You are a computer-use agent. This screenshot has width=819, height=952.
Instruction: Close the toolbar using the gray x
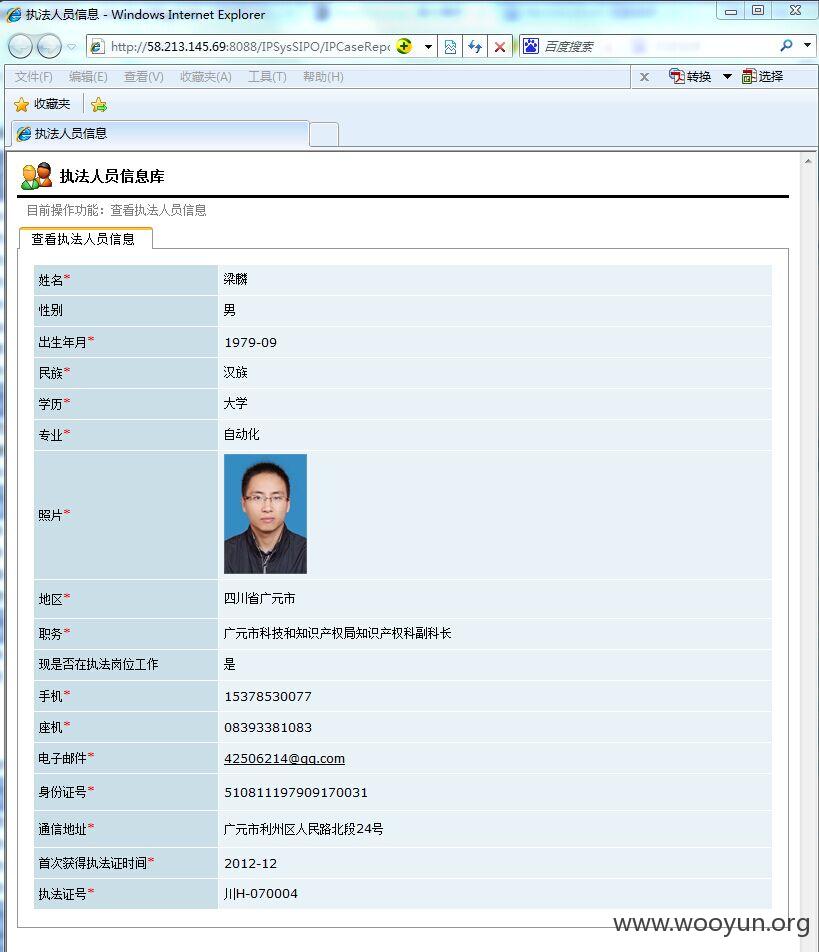644,77
